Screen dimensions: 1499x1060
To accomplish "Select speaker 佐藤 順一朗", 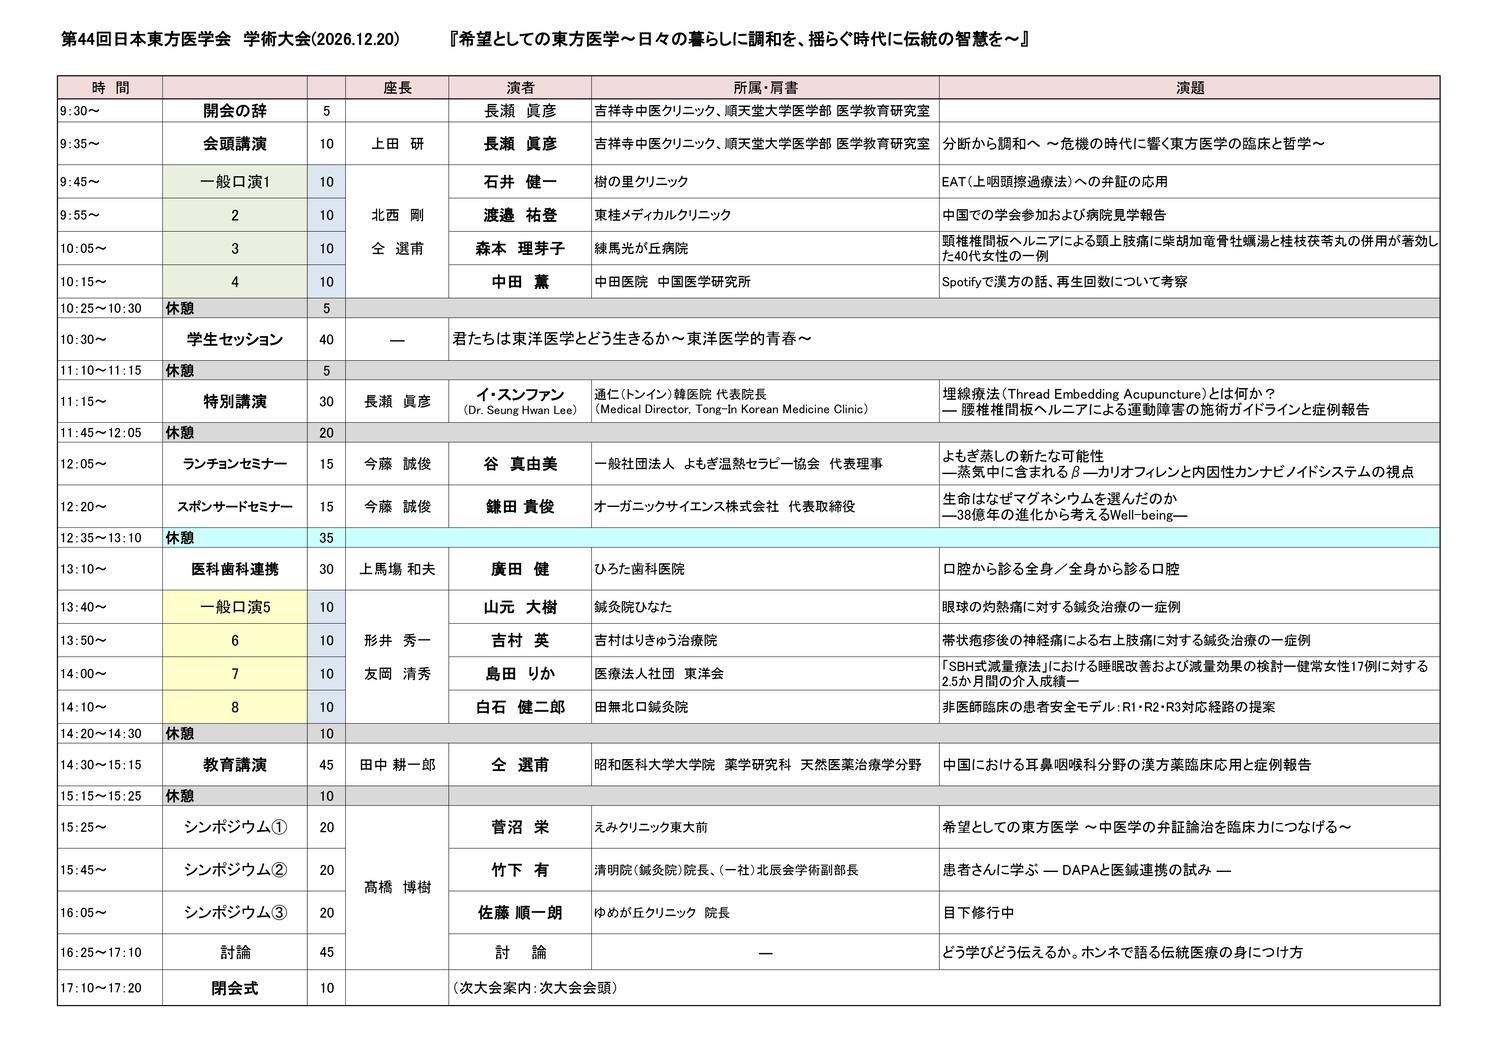I will click(520, 912).
